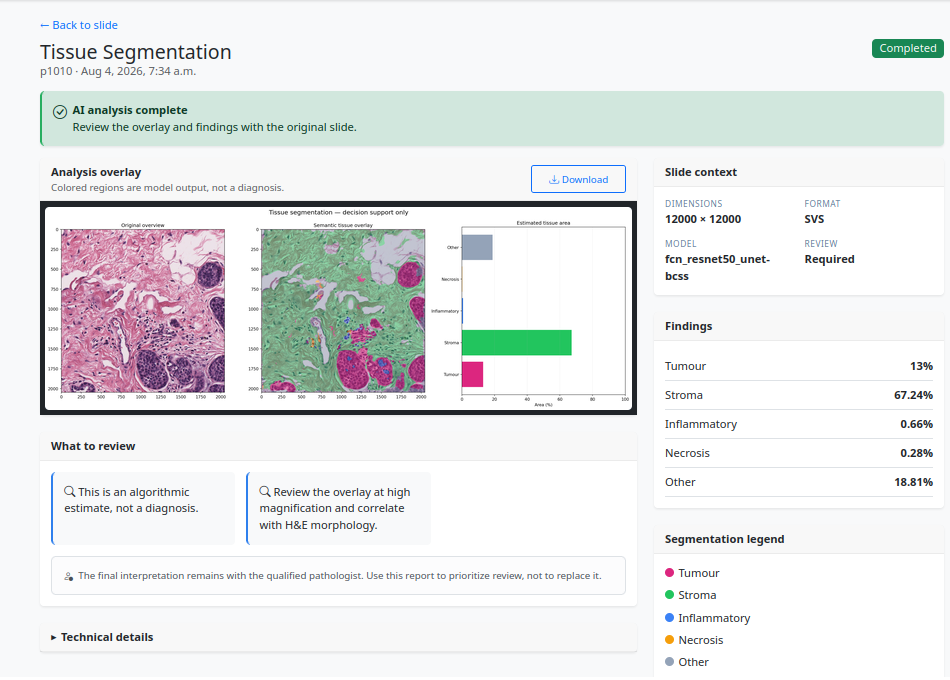Open the segmentation overlay figure thumbnail
Screen dimensions: 950x680
[x=338, y=308]
